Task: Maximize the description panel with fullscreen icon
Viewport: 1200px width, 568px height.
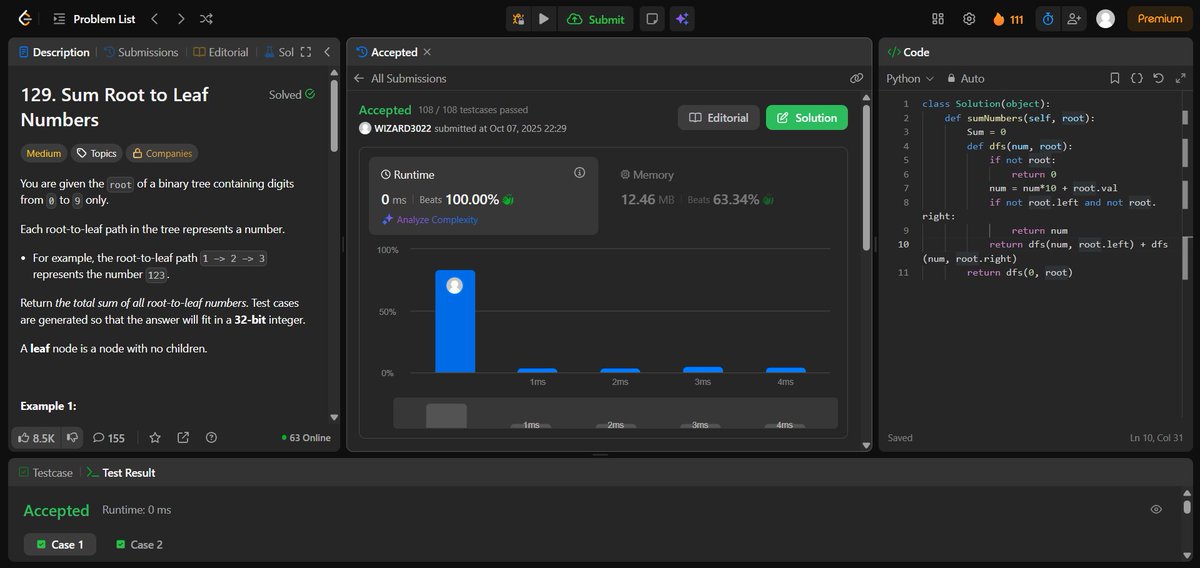Action: click(306, 52)
